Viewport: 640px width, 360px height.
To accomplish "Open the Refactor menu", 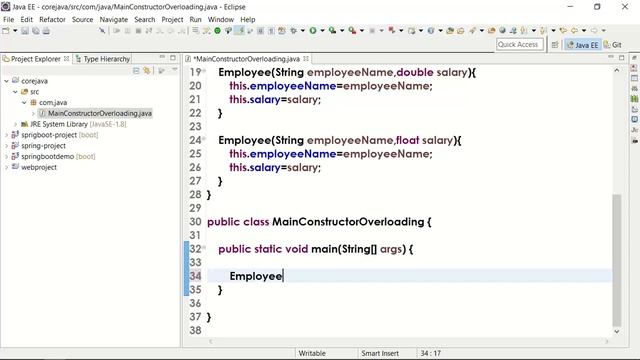I will coord(52,19).
